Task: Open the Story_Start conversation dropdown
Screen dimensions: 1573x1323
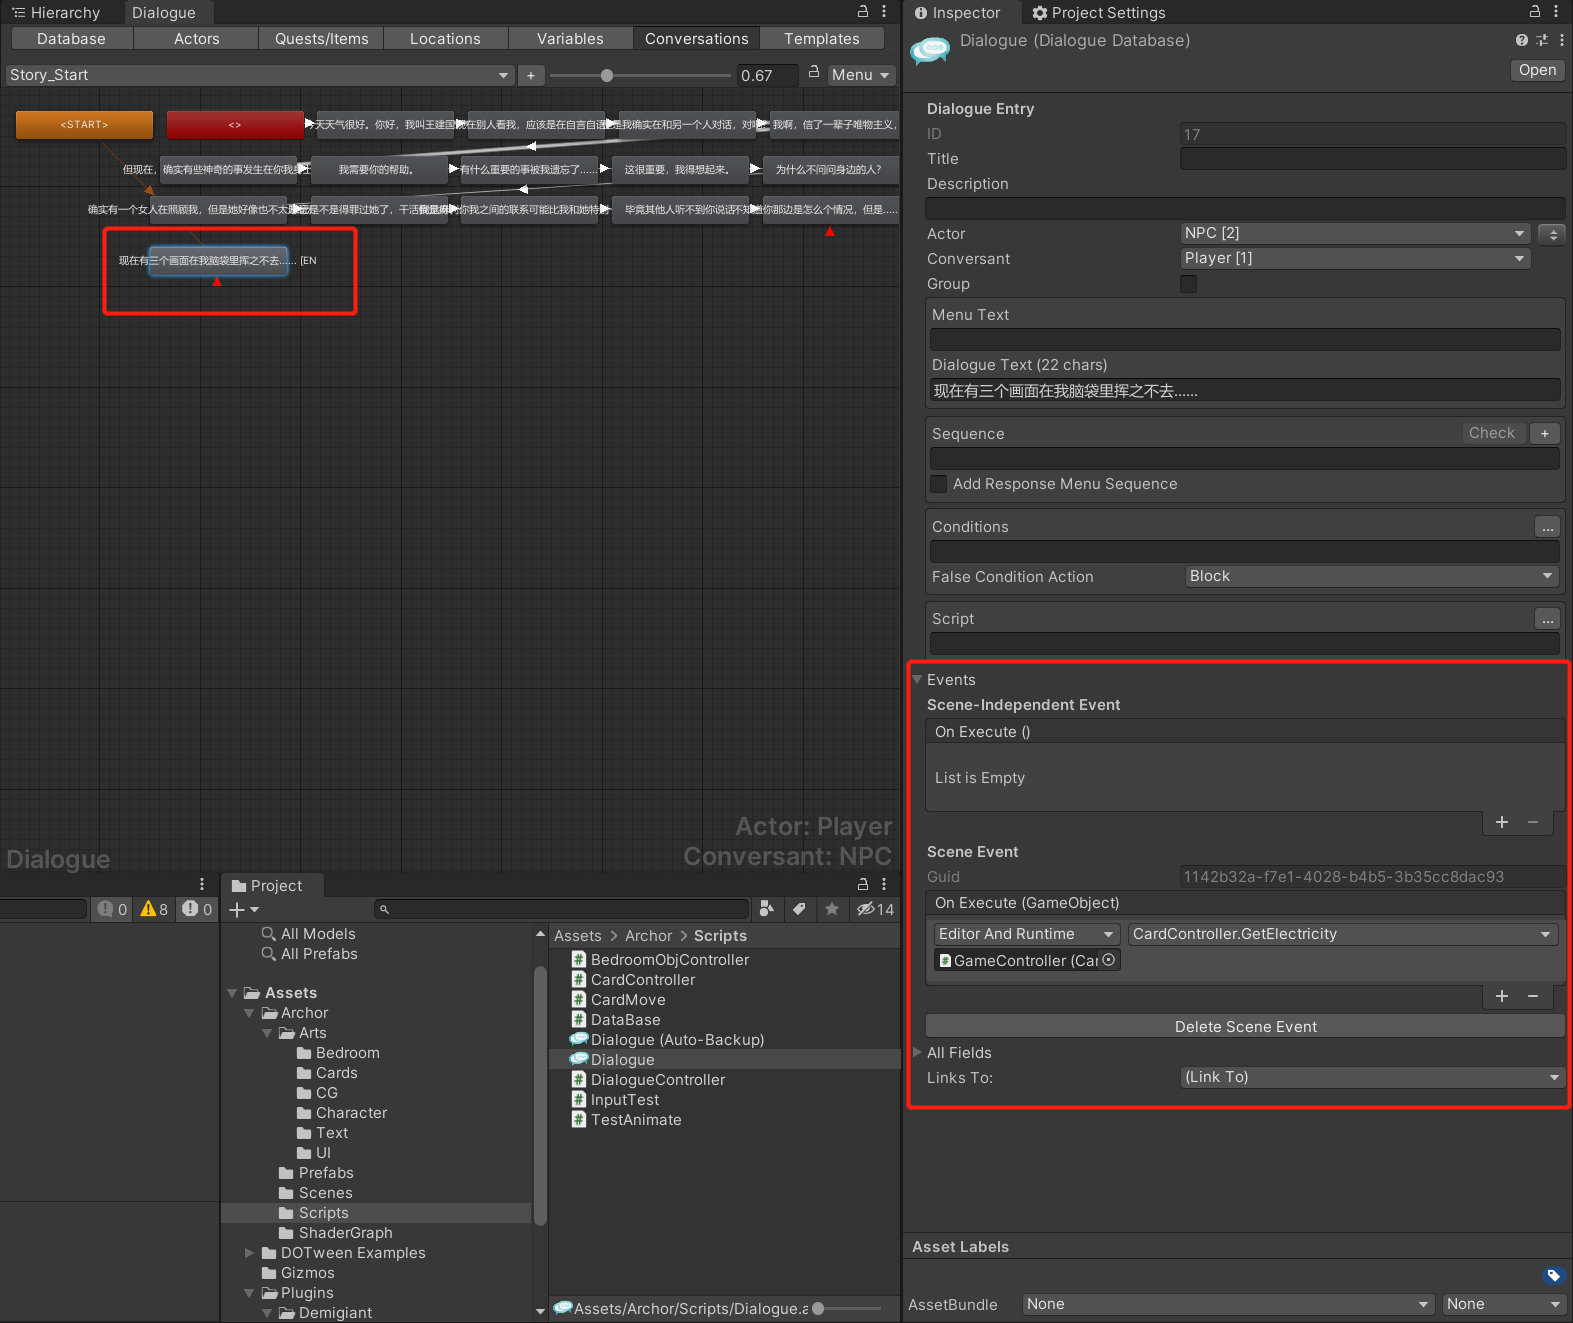Action: tap(260, 75)
